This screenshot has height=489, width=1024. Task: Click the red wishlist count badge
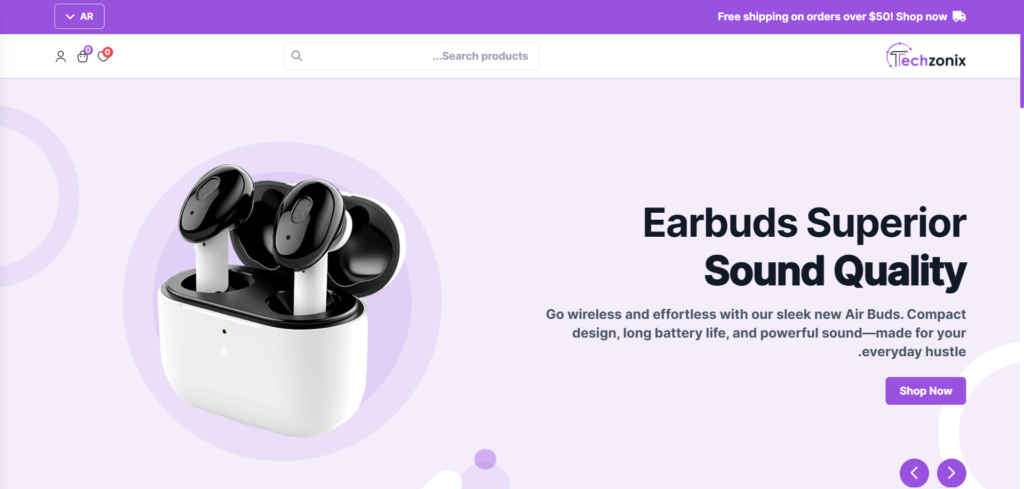(x=108, y=52)
